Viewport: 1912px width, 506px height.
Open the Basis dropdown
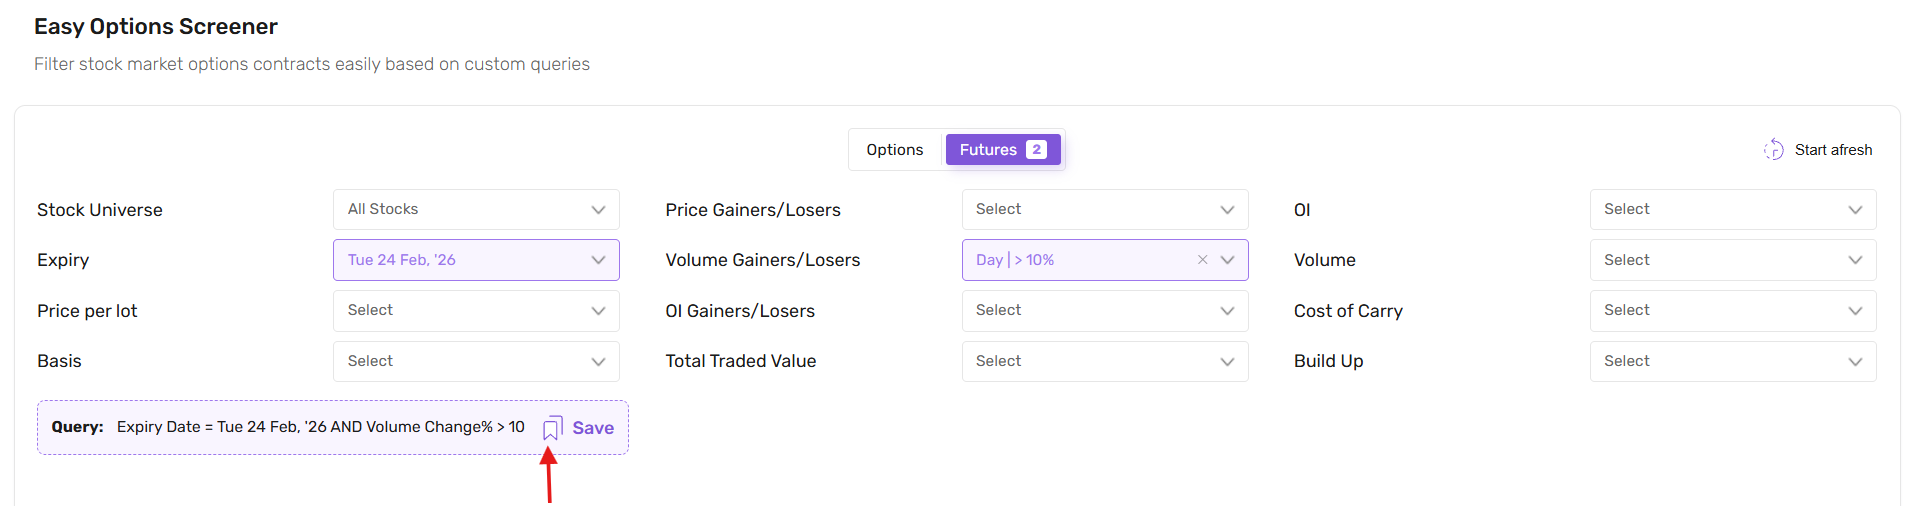(476, 361)
